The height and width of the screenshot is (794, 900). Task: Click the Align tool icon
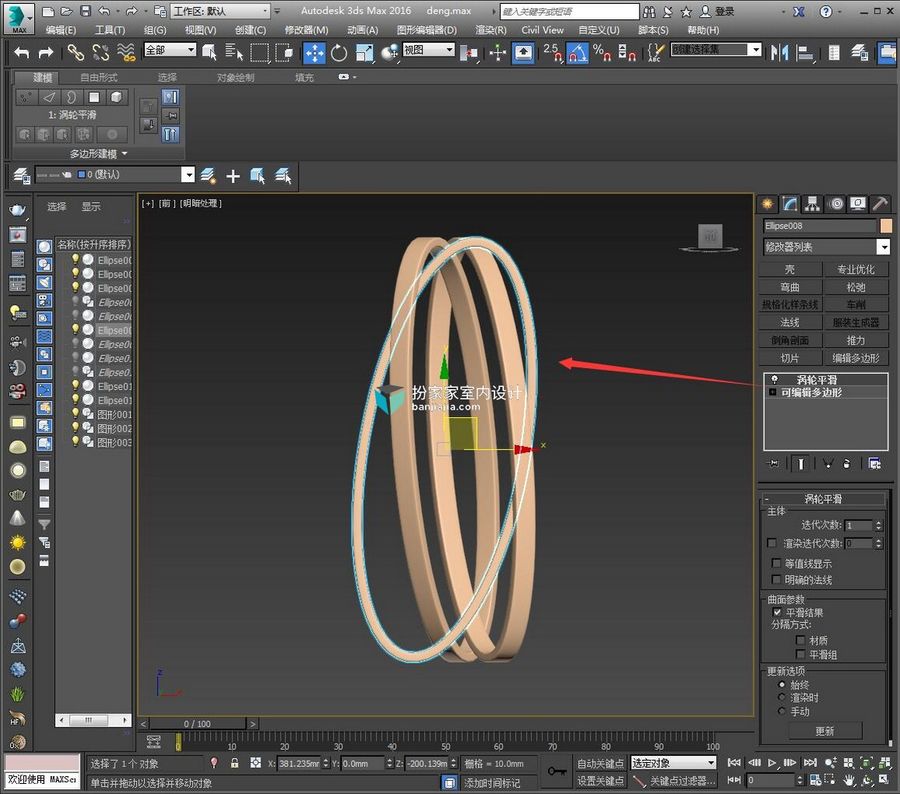(805, 53)
